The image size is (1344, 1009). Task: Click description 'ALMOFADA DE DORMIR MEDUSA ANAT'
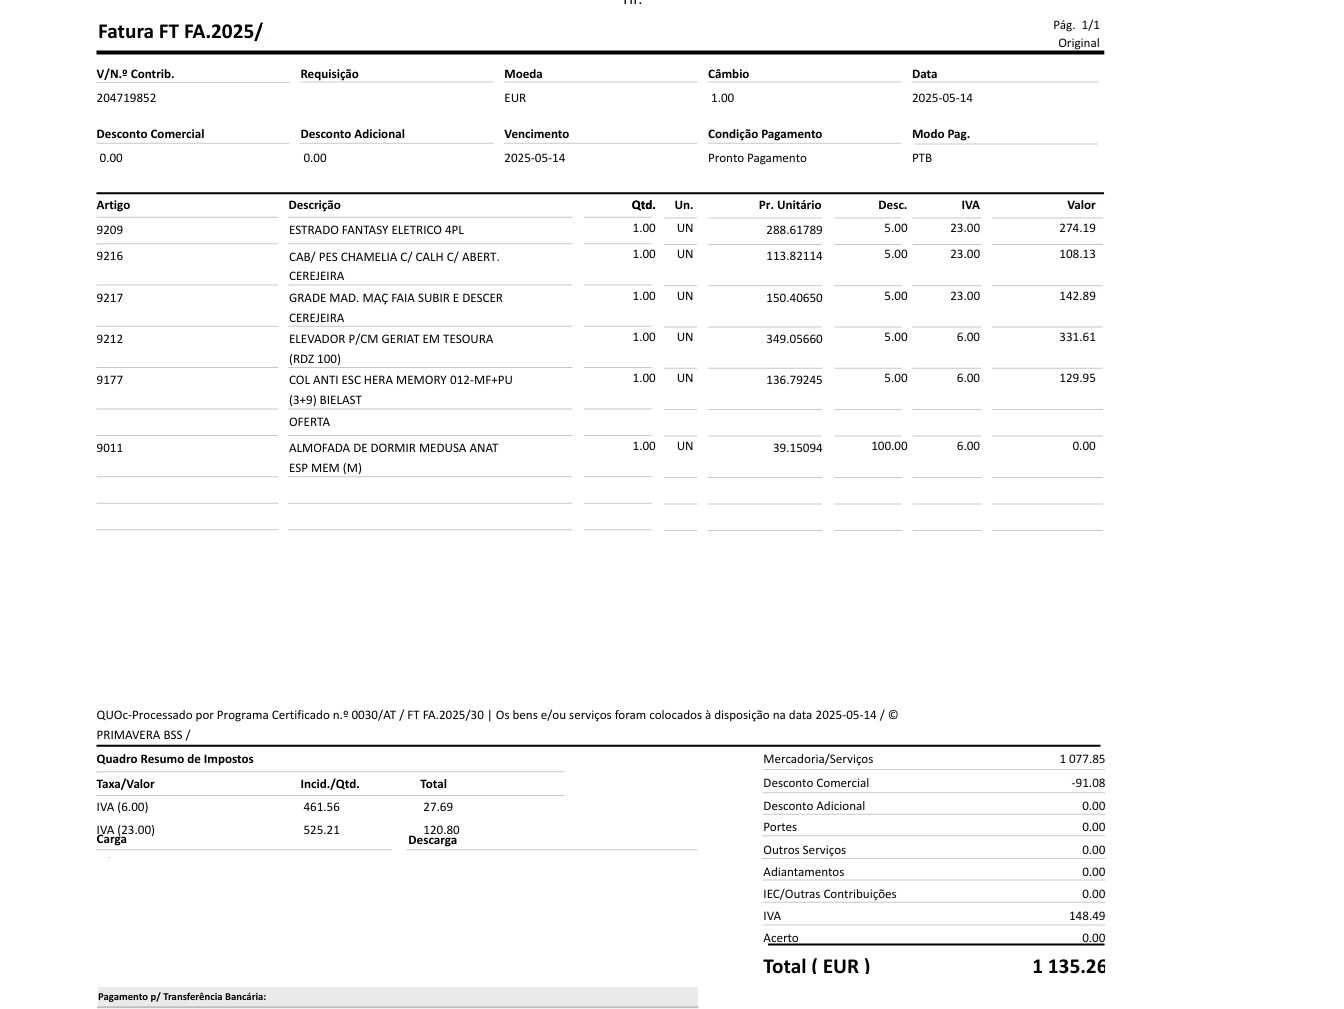pos(393,448)
